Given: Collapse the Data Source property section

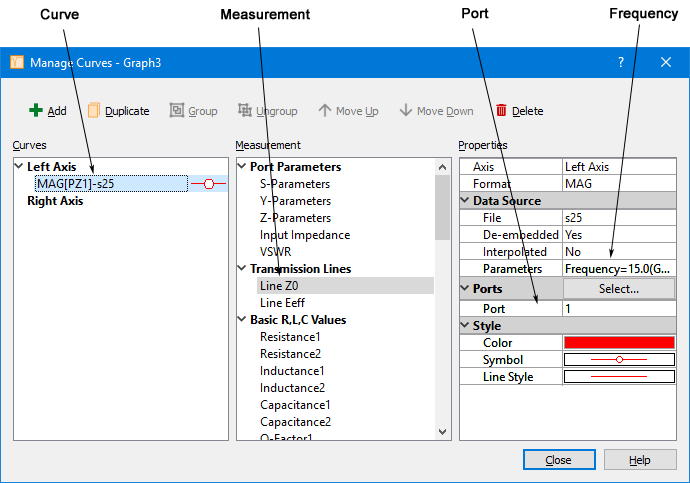Looking at the screenshot, I should (465, 200).
